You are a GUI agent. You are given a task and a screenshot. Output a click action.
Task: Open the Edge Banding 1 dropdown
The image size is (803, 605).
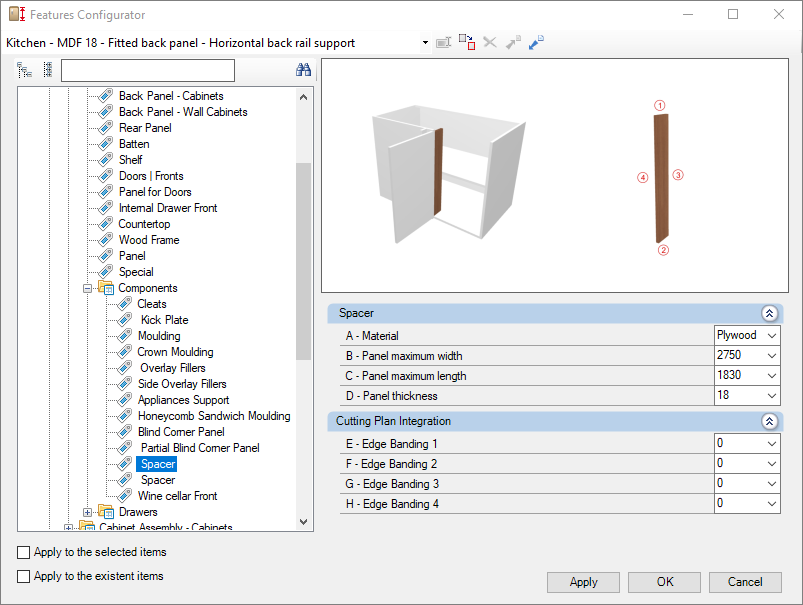click(x=772, y=444)
